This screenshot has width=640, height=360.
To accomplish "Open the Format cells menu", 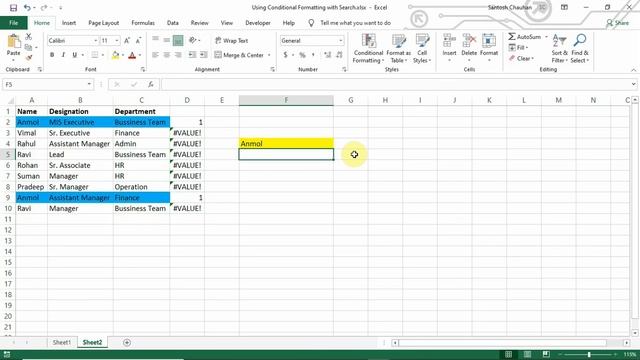I will pos(489,48).
